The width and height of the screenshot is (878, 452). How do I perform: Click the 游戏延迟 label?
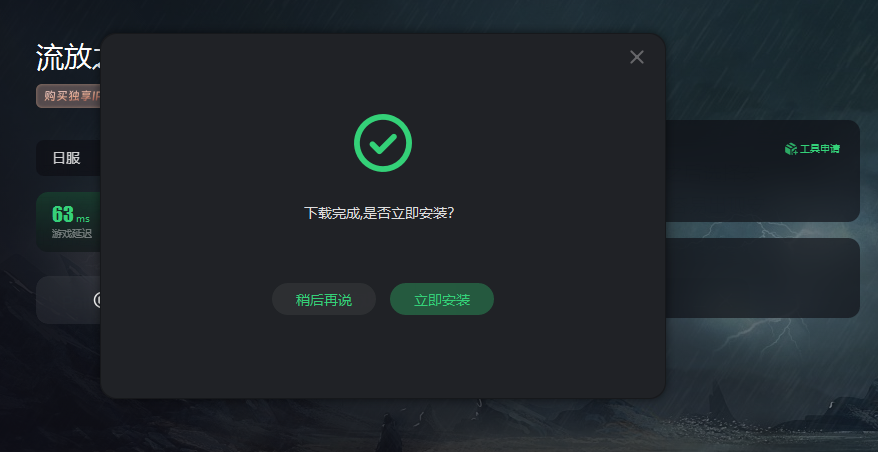(72, 234)
